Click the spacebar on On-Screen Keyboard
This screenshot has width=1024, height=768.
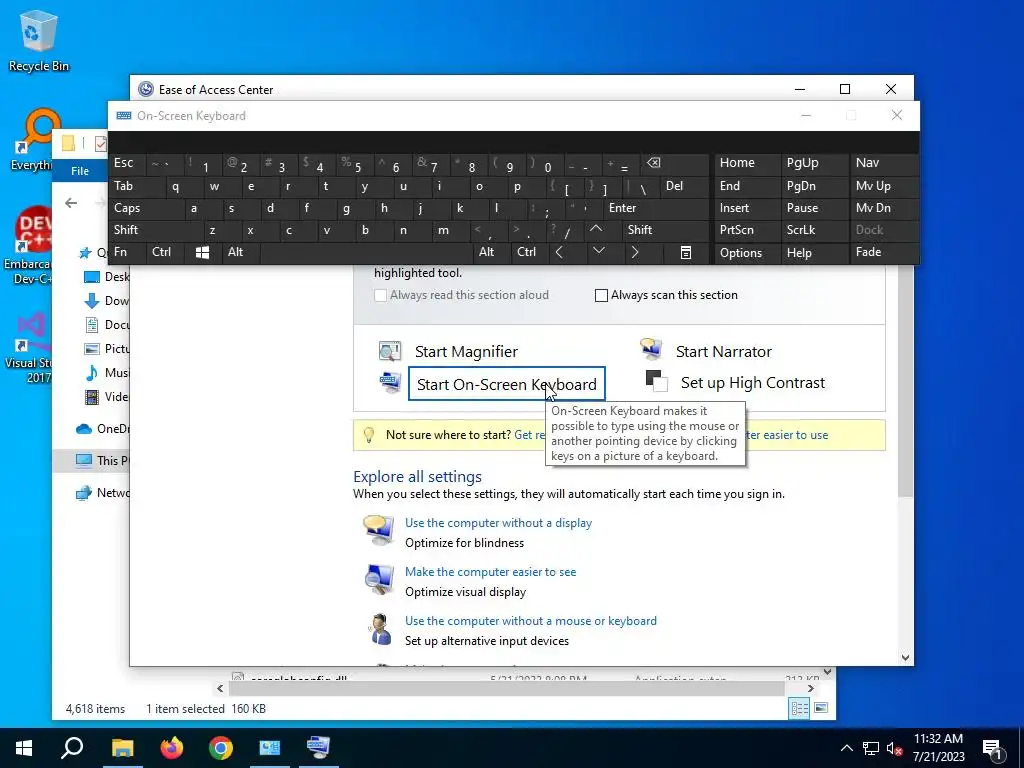pos(367,252)
